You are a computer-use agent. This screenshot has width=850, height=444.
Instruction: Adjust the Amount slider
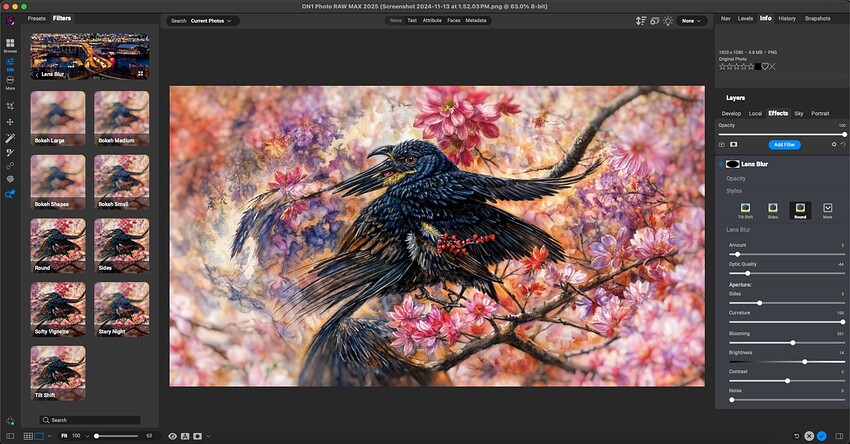787,254
